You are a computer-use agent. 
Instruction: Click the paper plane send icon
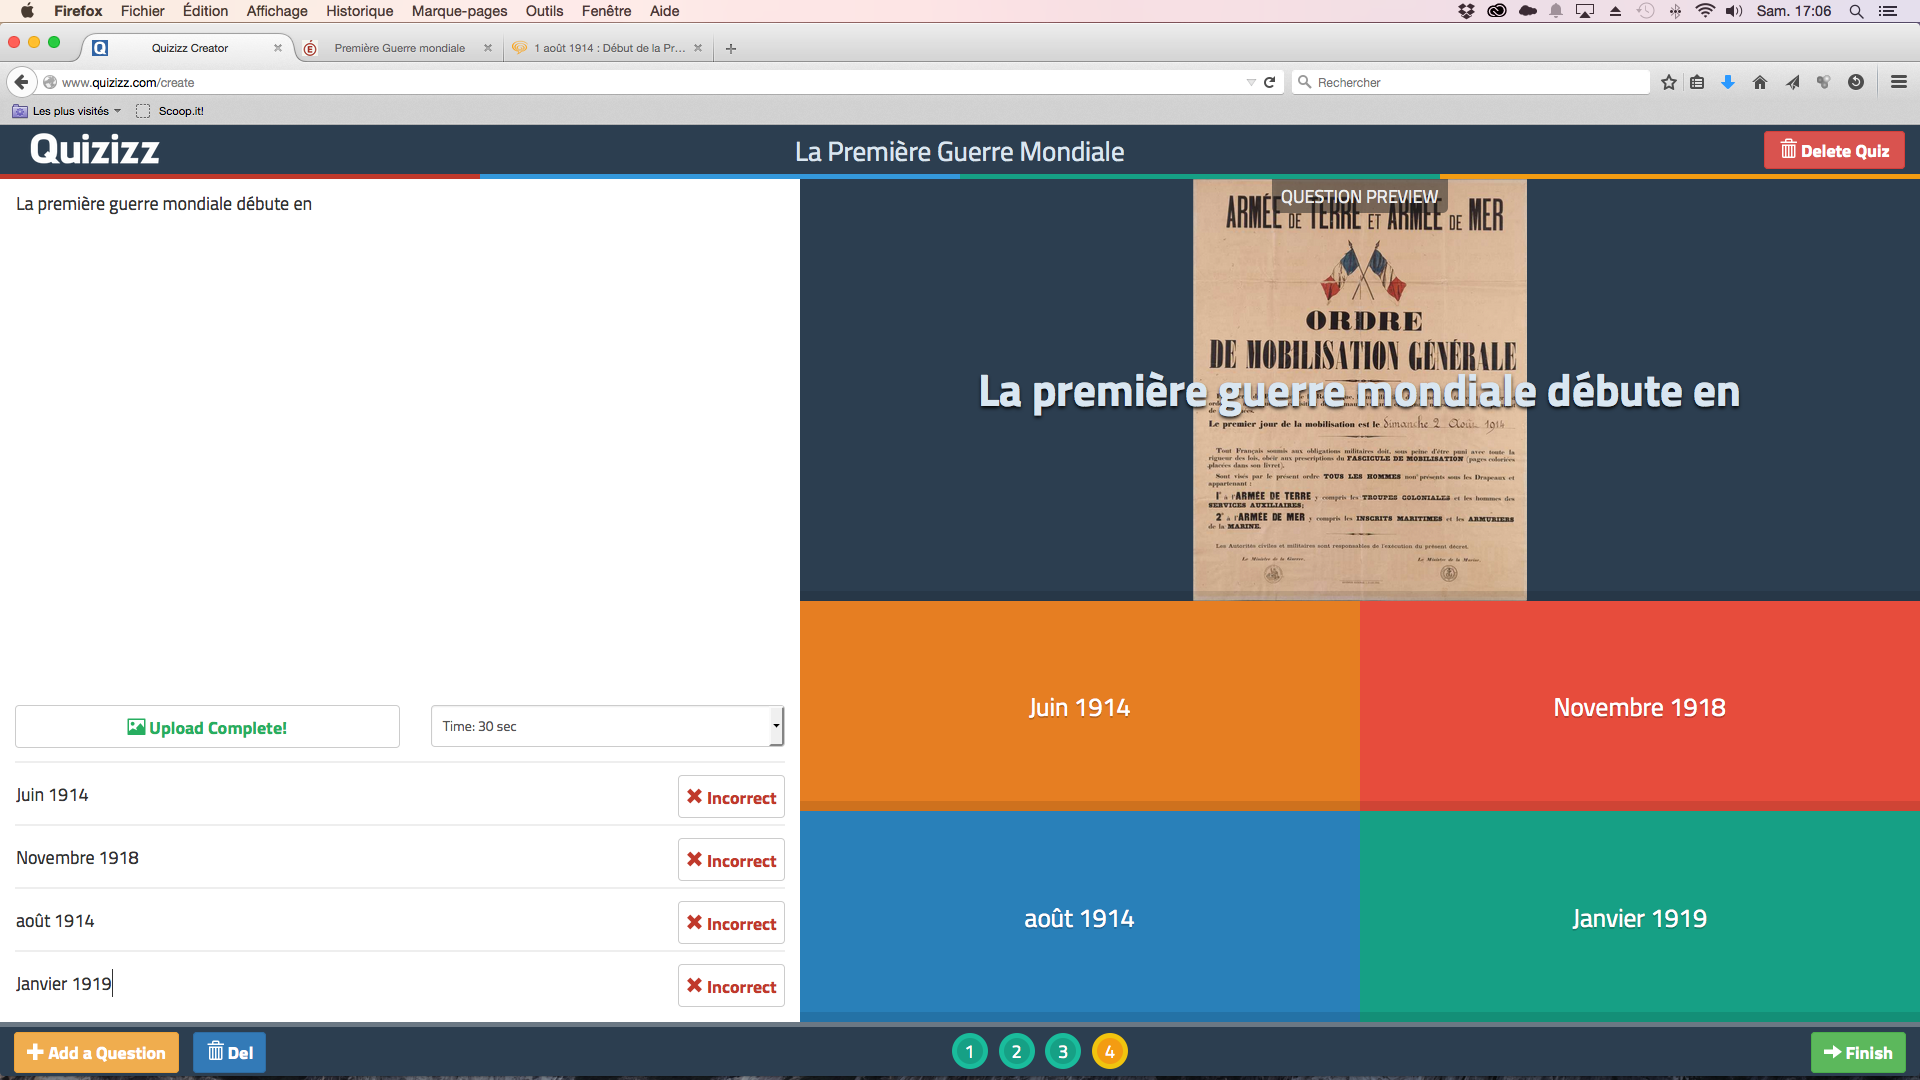(1792, 82)
